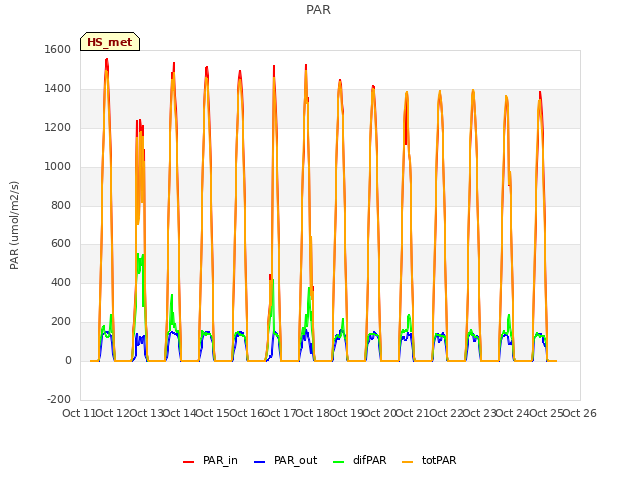
Task: Toggle the difPAR legend label
Action: pos(369,460)
